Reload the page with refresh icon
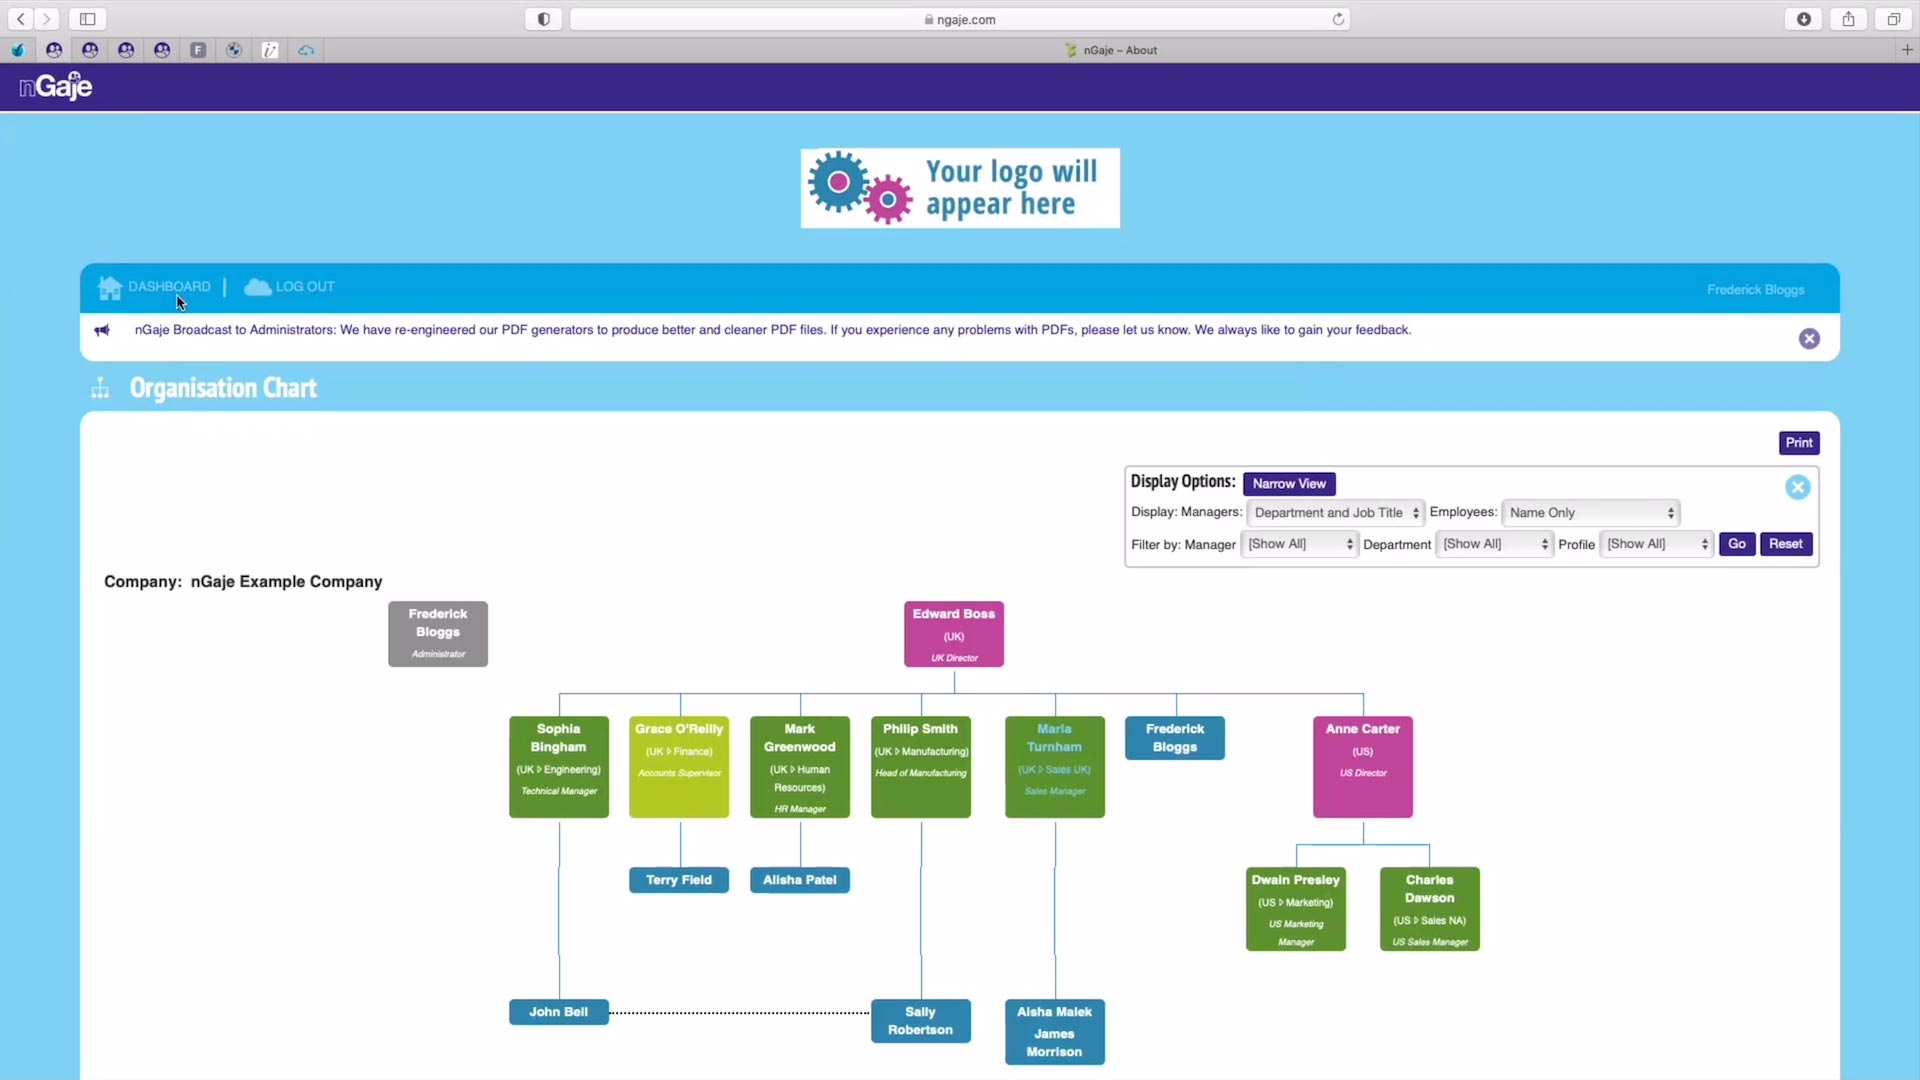This screenshot has width=1920, height=1080. pos(1338,19)
